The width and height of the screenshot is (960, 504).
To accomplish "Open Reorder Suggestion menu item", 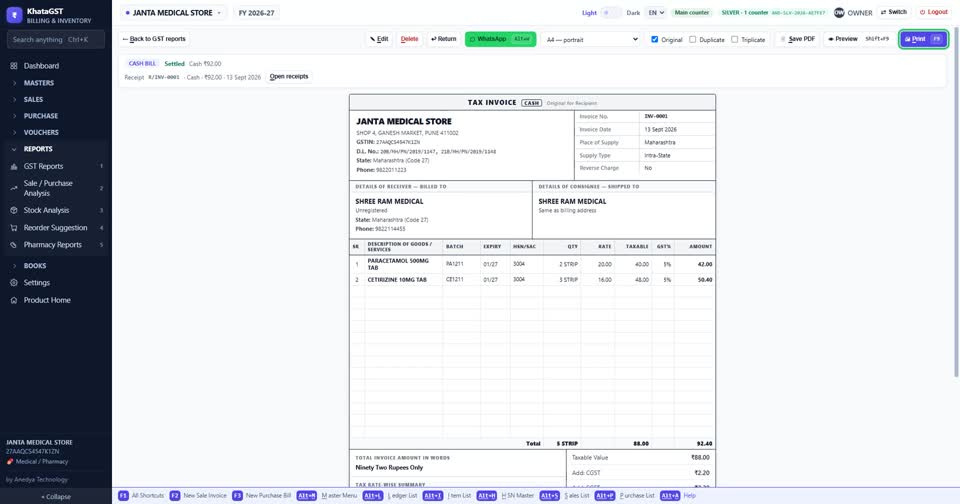I will (x=55, y=227).
